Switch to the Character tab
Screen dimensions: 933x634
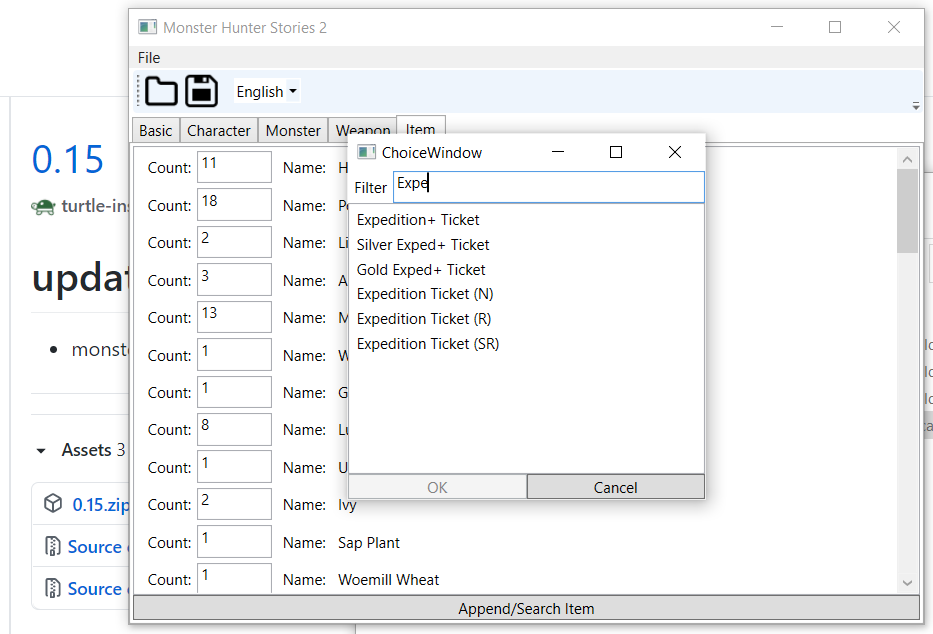click(x=218, y=130)
